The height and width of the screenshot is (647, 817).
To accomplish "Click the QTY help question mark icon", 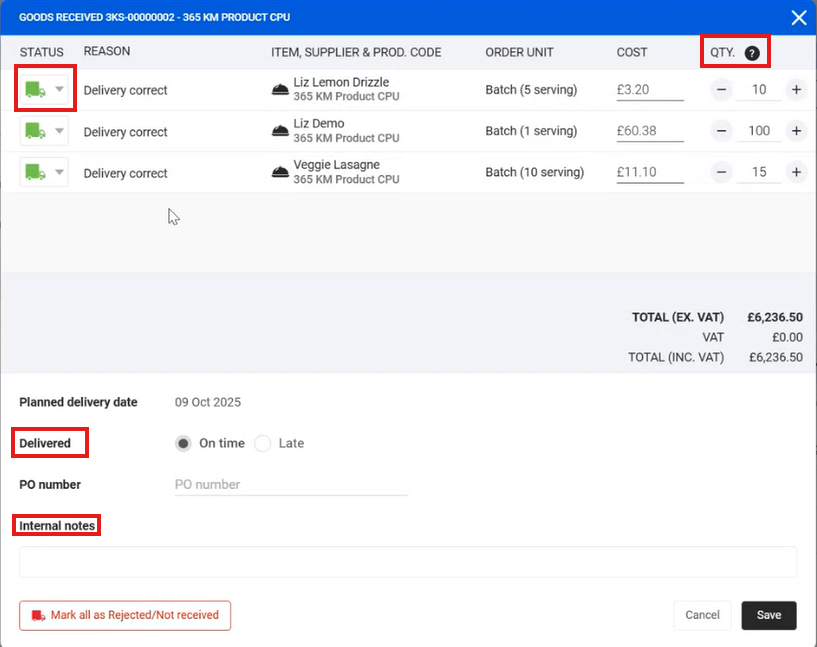I will [752, 53].
